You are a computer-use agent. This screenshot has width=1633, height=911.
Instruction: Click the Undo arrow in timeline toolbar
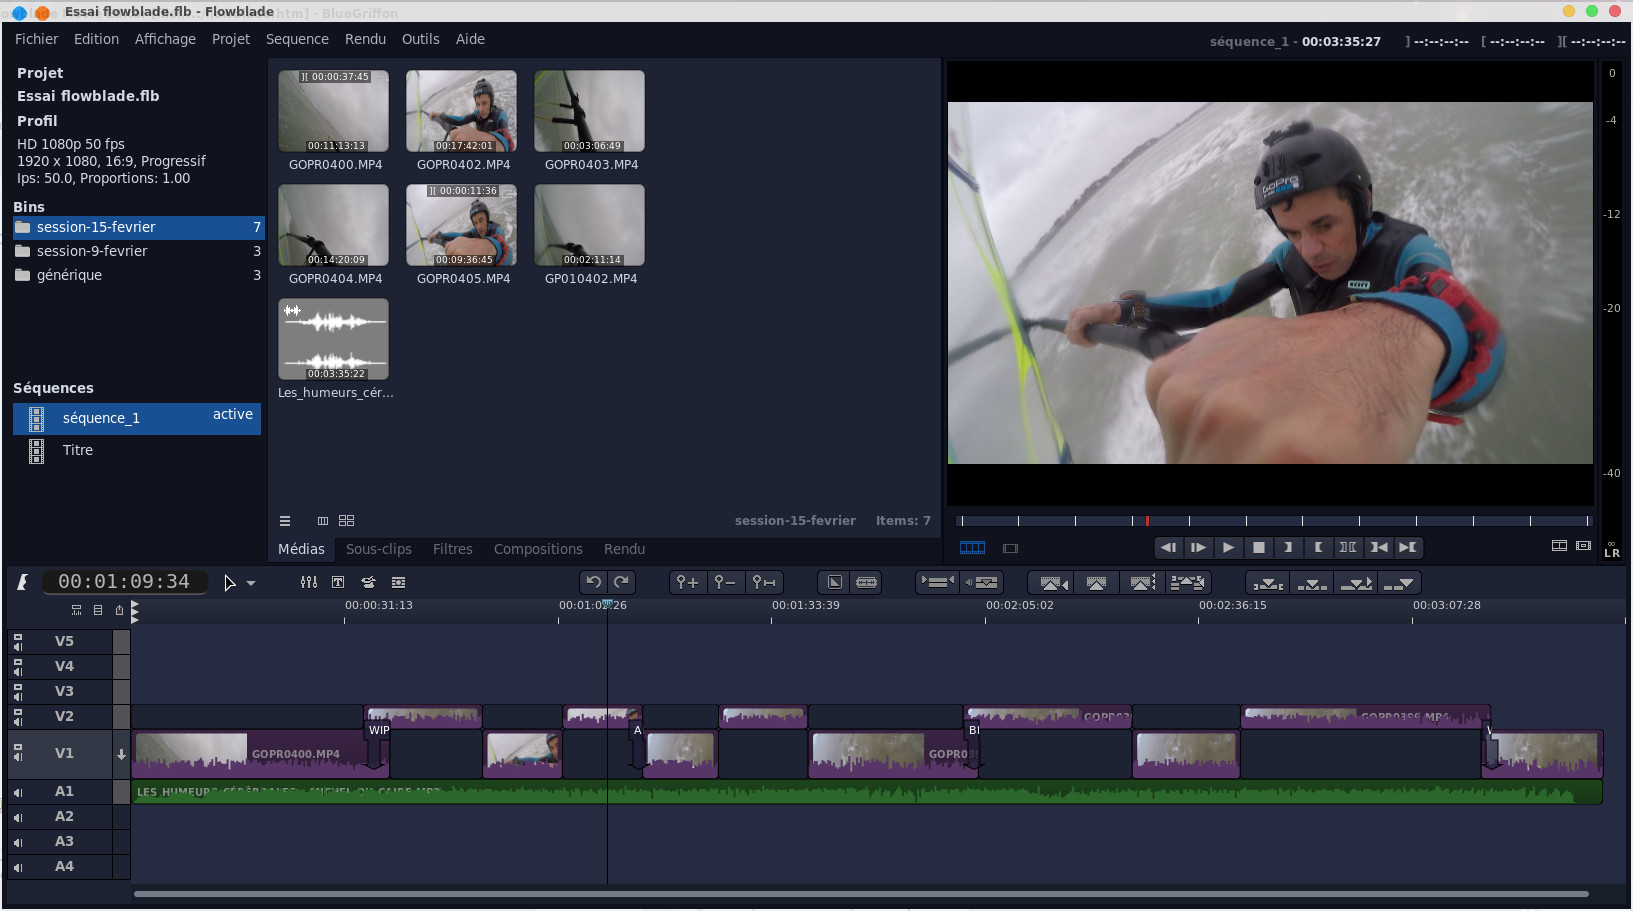[x=593, y=582]
